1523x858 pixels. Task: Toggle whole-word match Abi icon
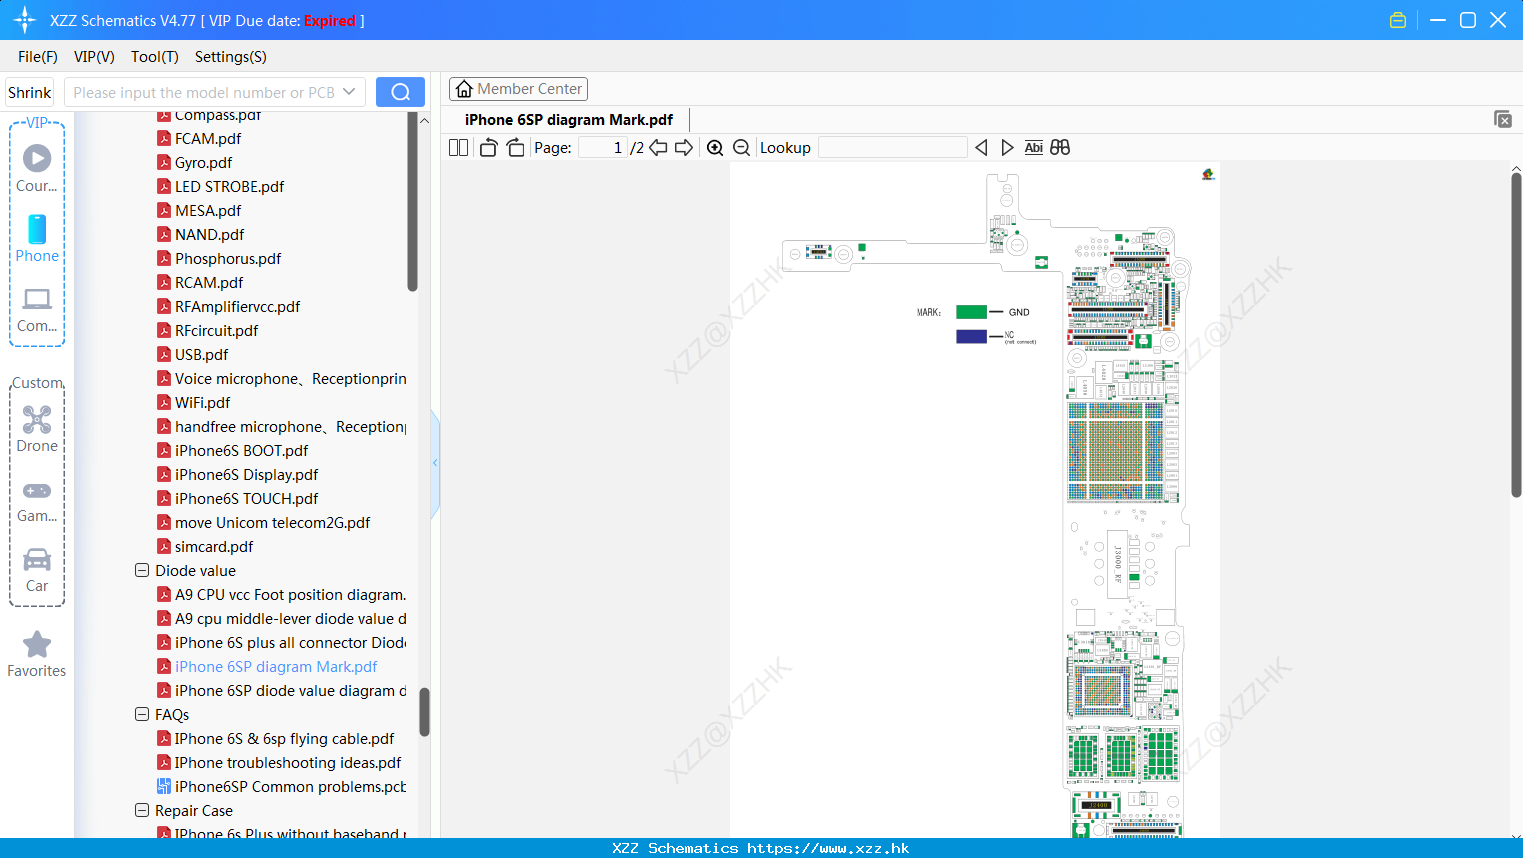tap(1034, 148)
